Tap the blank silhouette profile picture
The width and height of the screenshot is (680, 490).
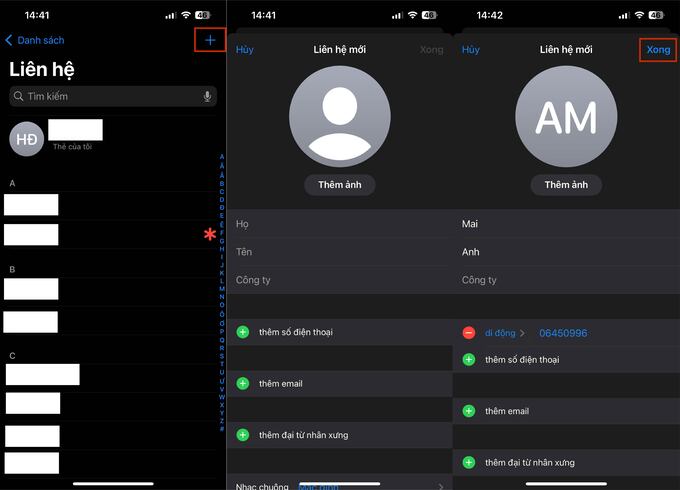340,117
